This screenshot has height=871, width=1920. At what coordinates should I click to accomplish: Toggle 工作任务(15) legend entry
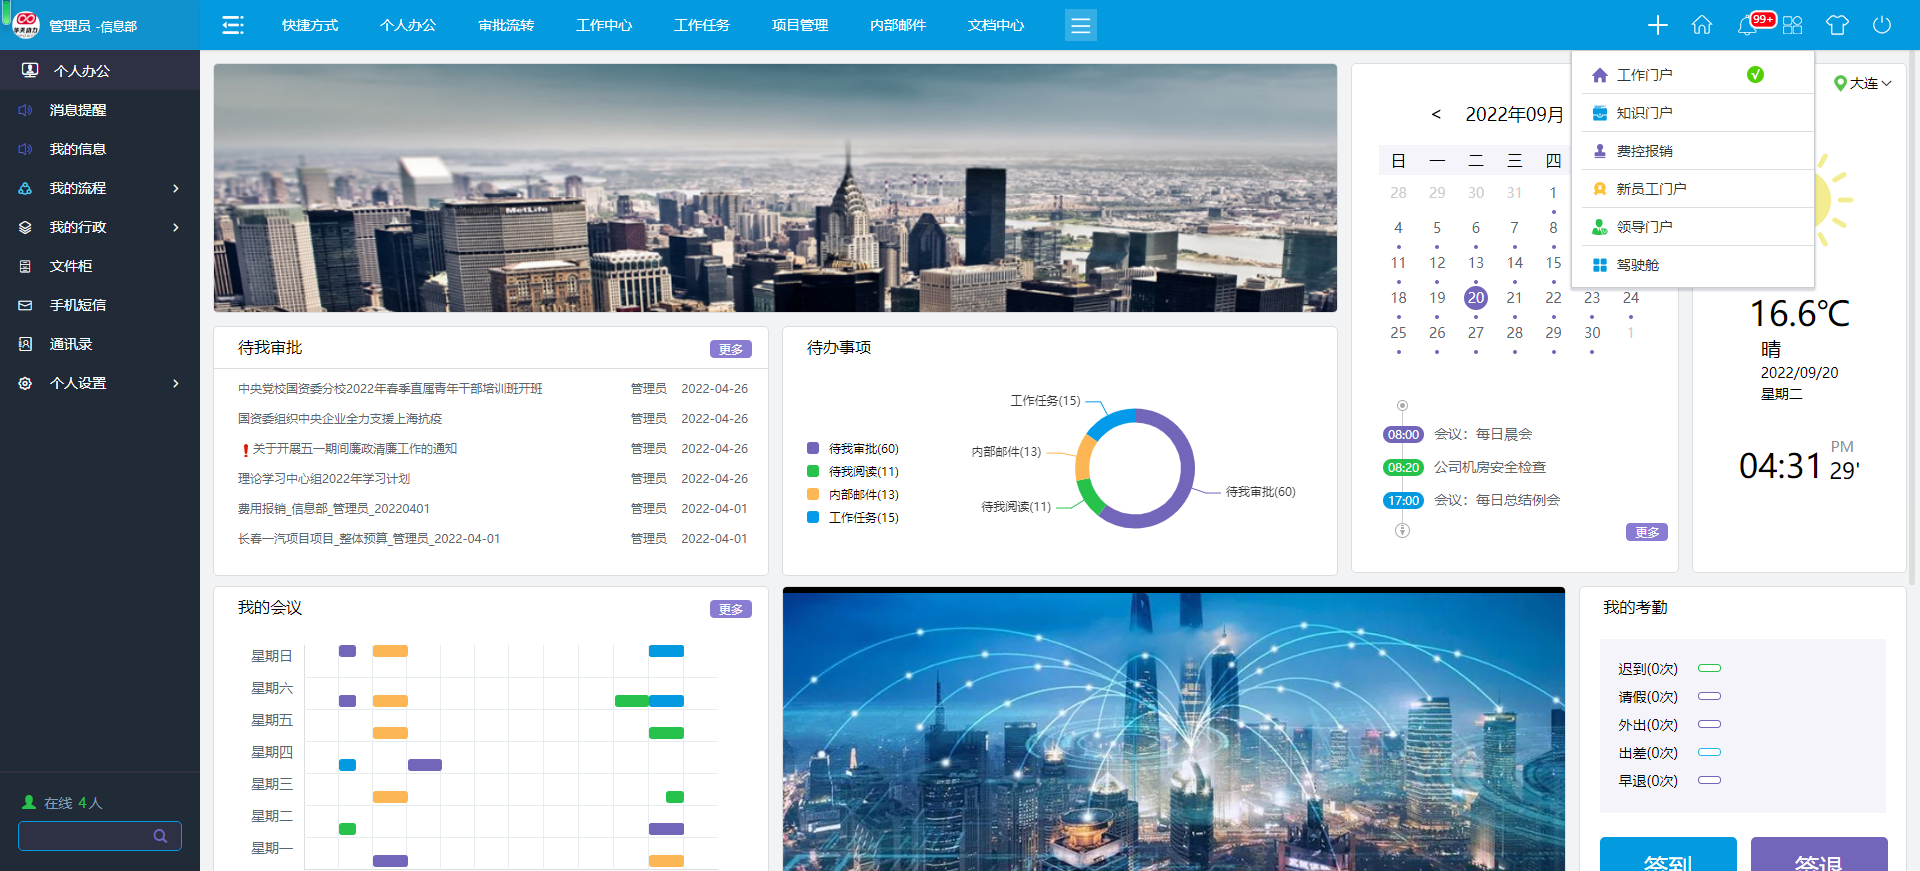point(853,518)
